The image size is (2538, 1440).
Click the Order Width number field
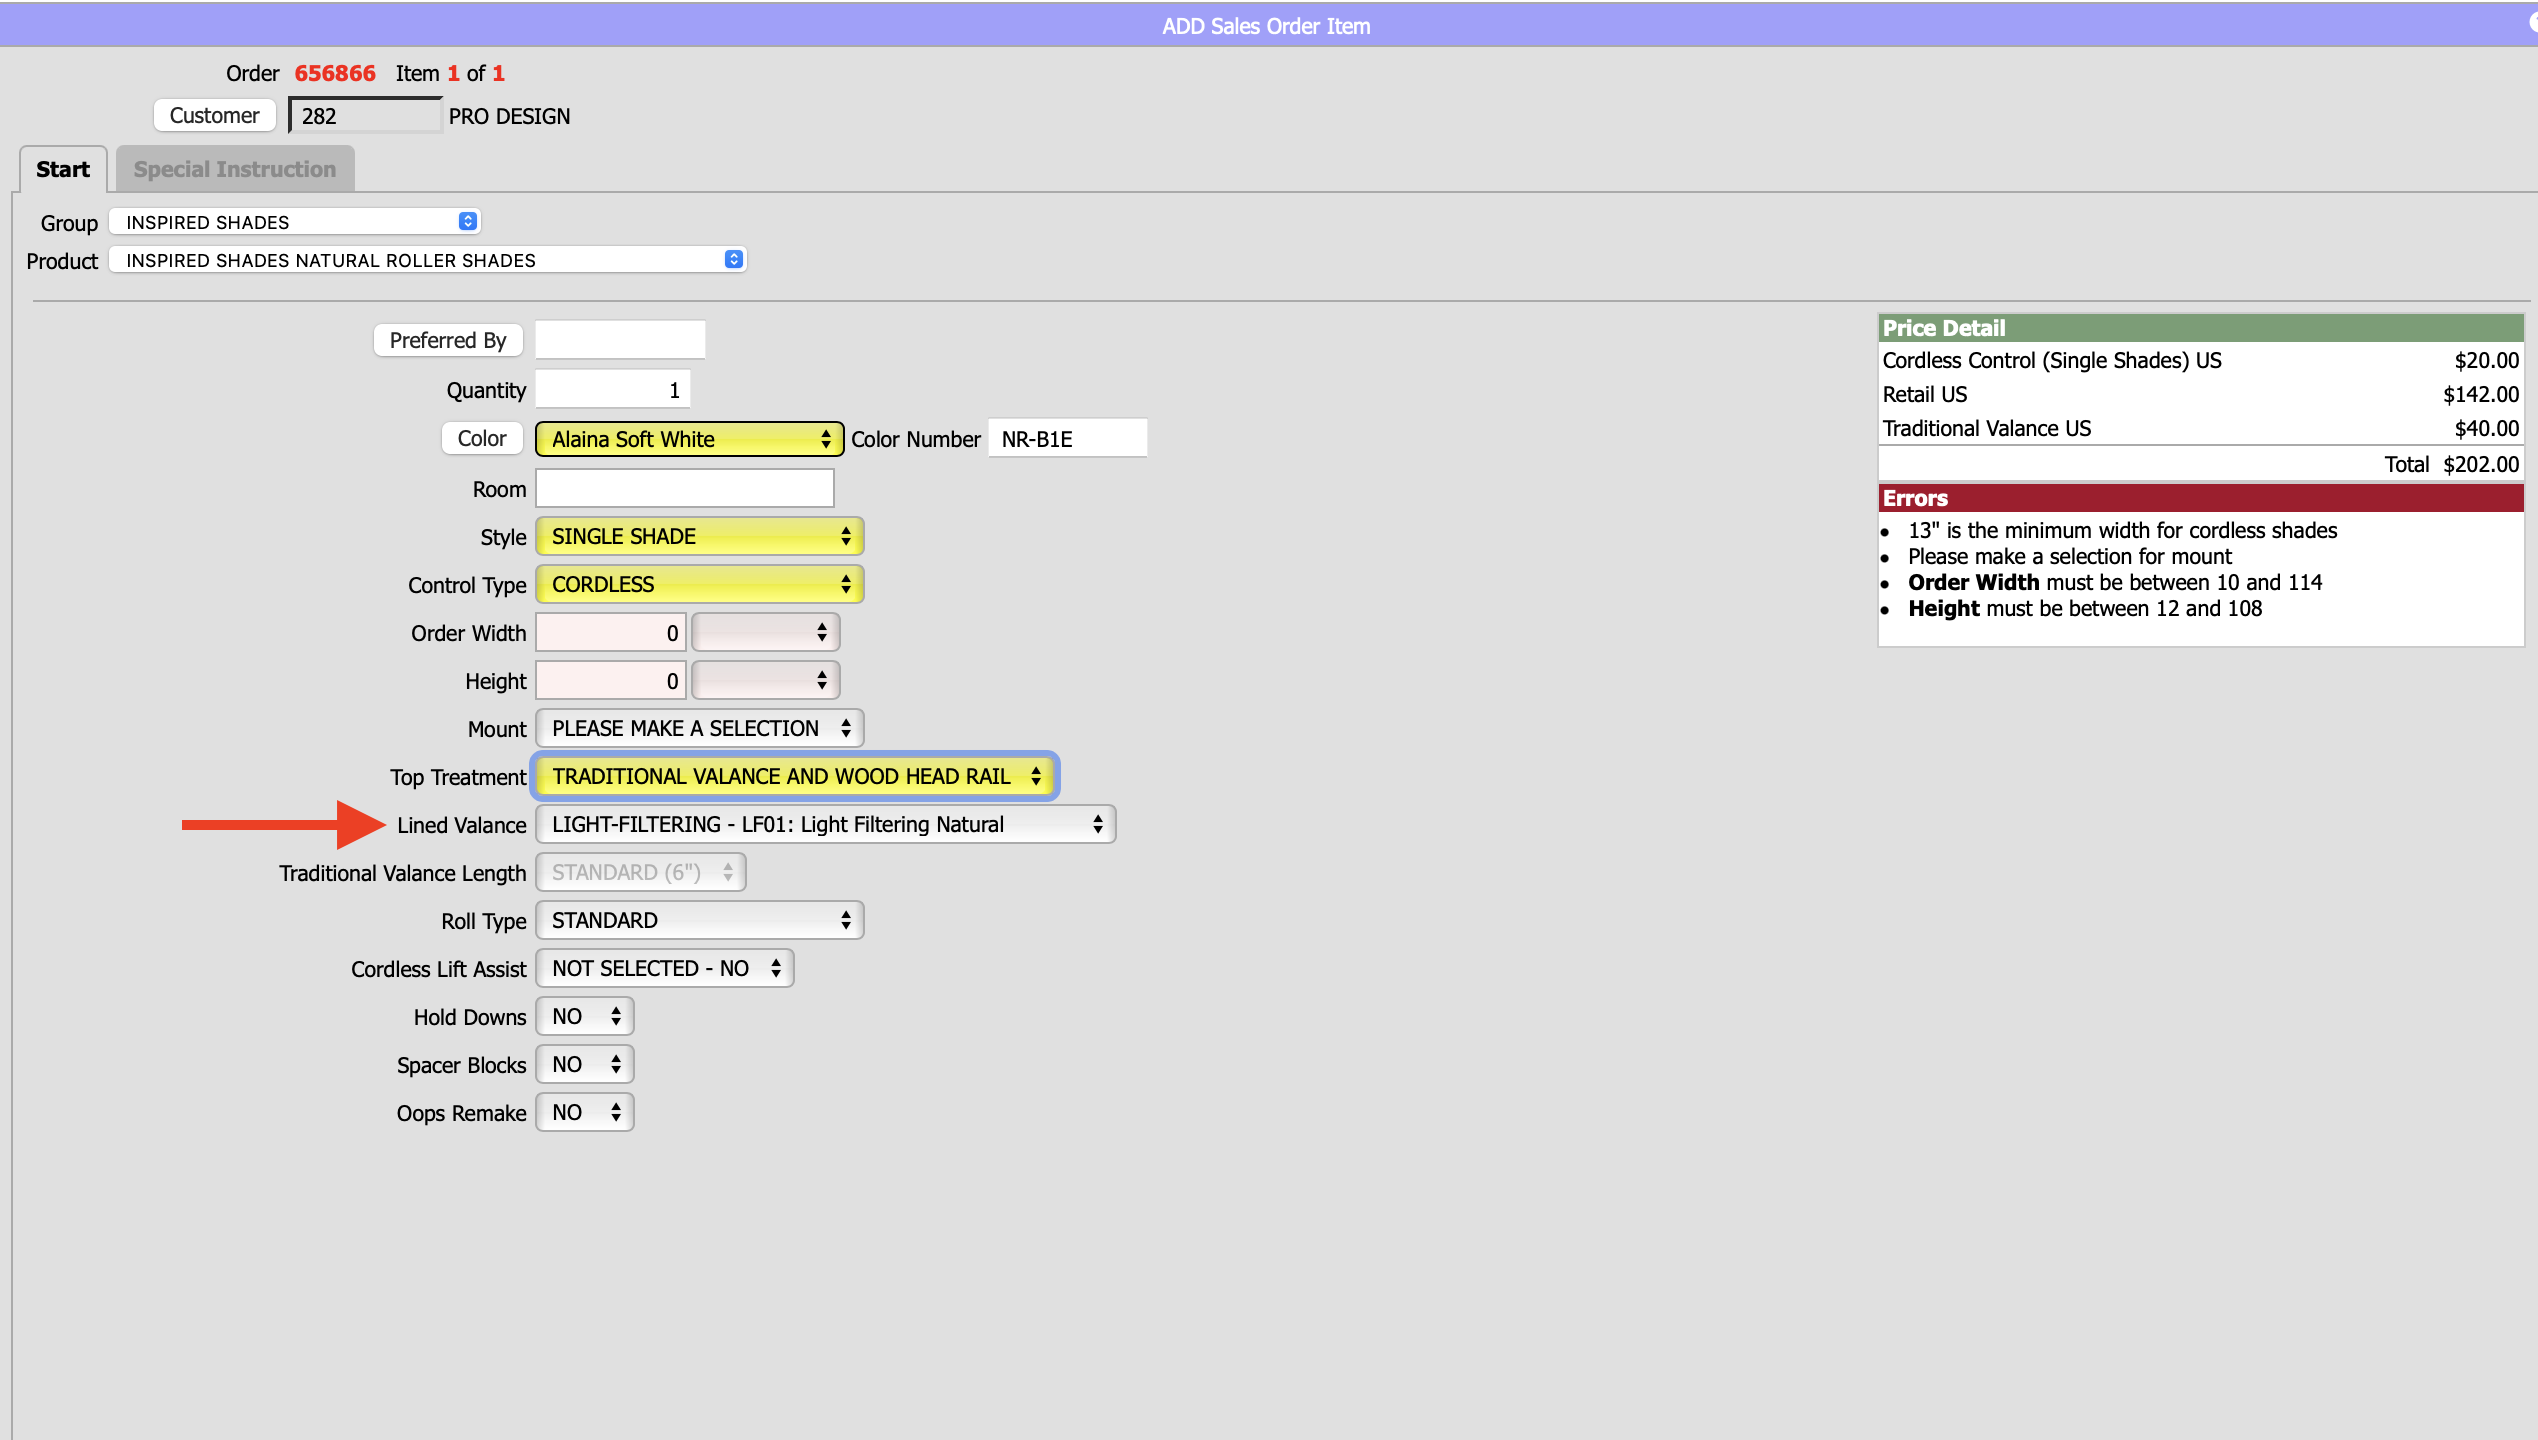click(x=610, y=632)
